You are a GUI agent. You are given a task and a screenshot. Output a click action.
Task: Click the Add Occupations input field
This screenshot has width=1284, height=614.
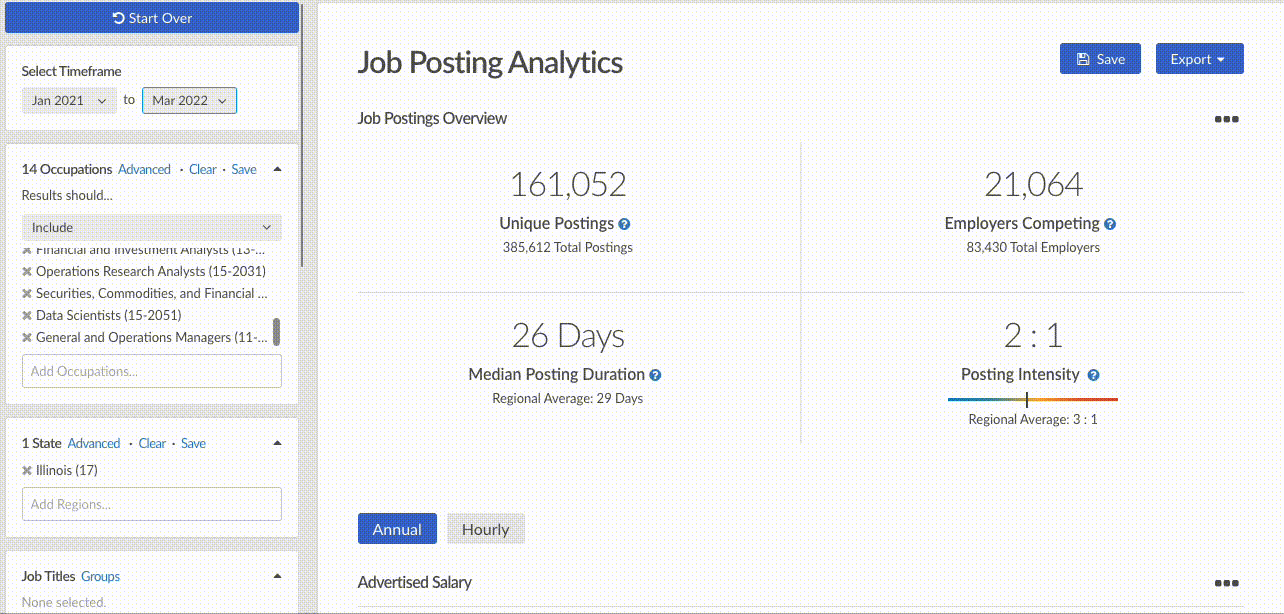[152, 371]
